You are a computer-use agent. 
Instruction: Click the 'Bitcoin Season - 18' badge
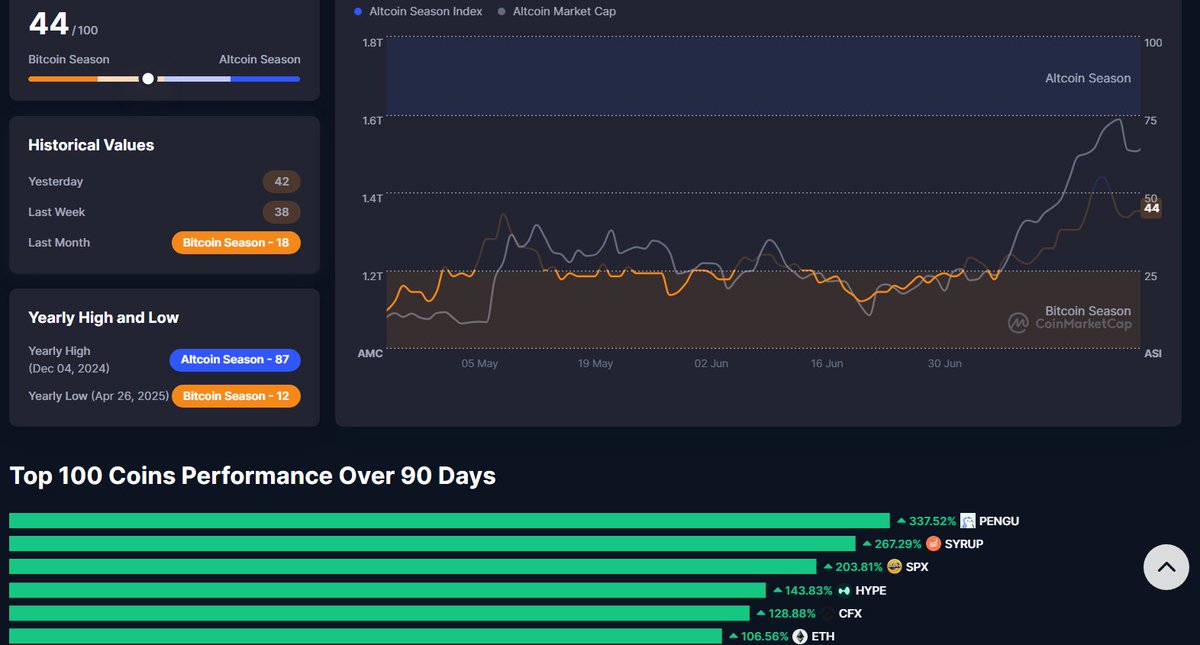[x=236, y=243]
